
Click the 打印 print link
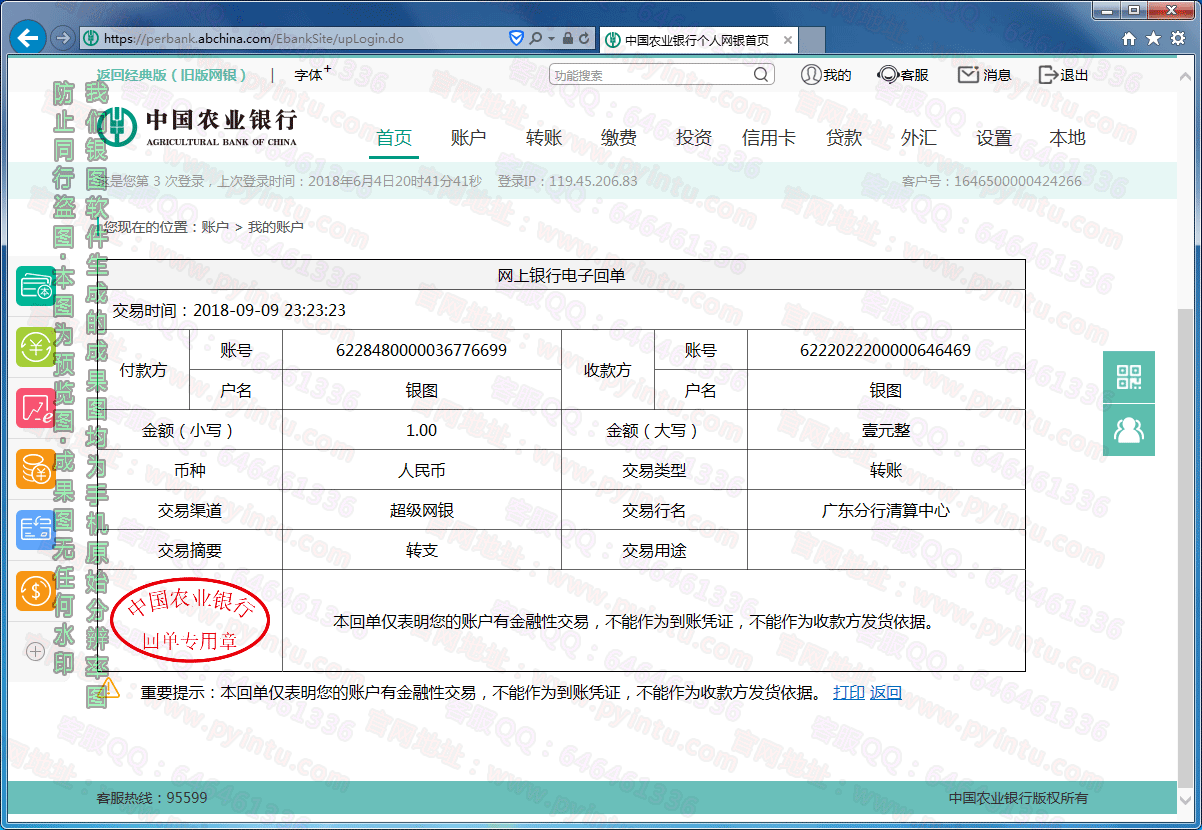849,692
